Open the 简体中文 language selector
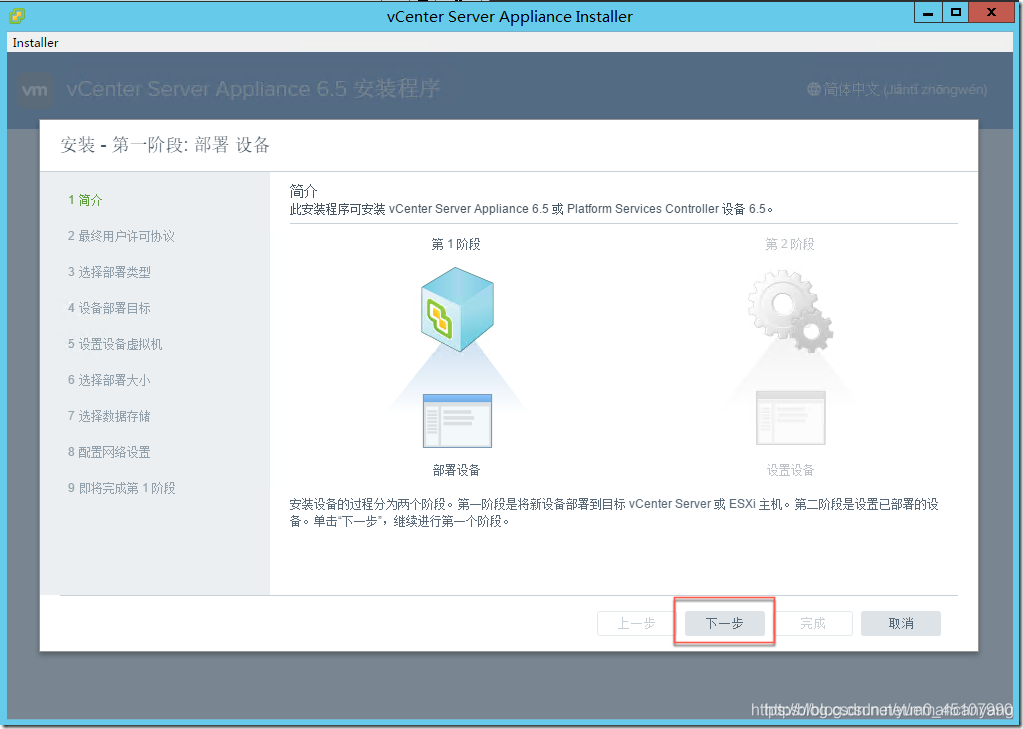Viewport: 1023px width, 729px height. pyautogui.click(x=897, y=89)
